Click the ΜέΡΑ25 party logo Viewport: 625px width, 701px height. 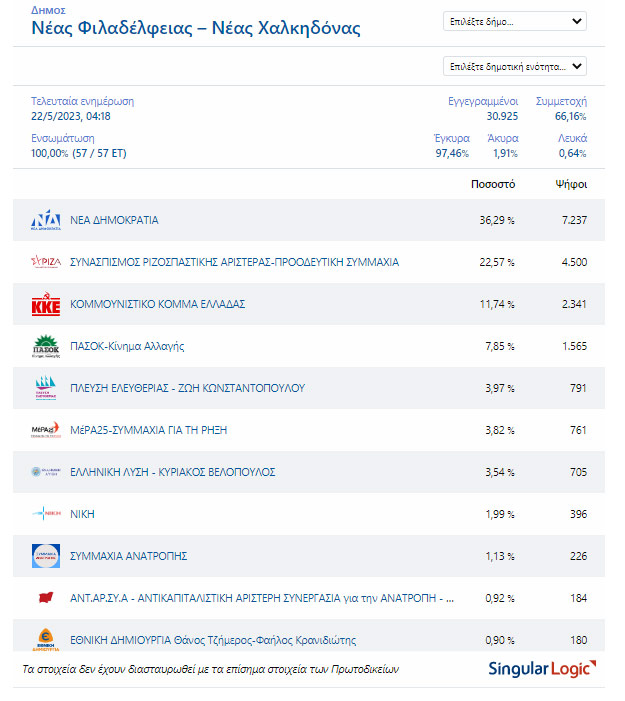(46, 430)
